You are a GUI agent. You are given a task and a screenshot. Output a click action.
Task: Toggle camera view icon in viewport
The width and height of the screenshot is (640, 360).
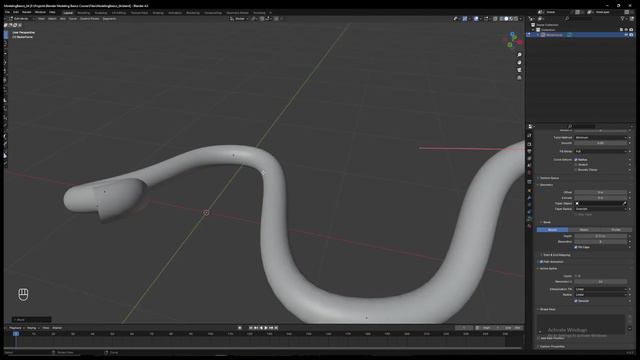(x=519, y=70)
